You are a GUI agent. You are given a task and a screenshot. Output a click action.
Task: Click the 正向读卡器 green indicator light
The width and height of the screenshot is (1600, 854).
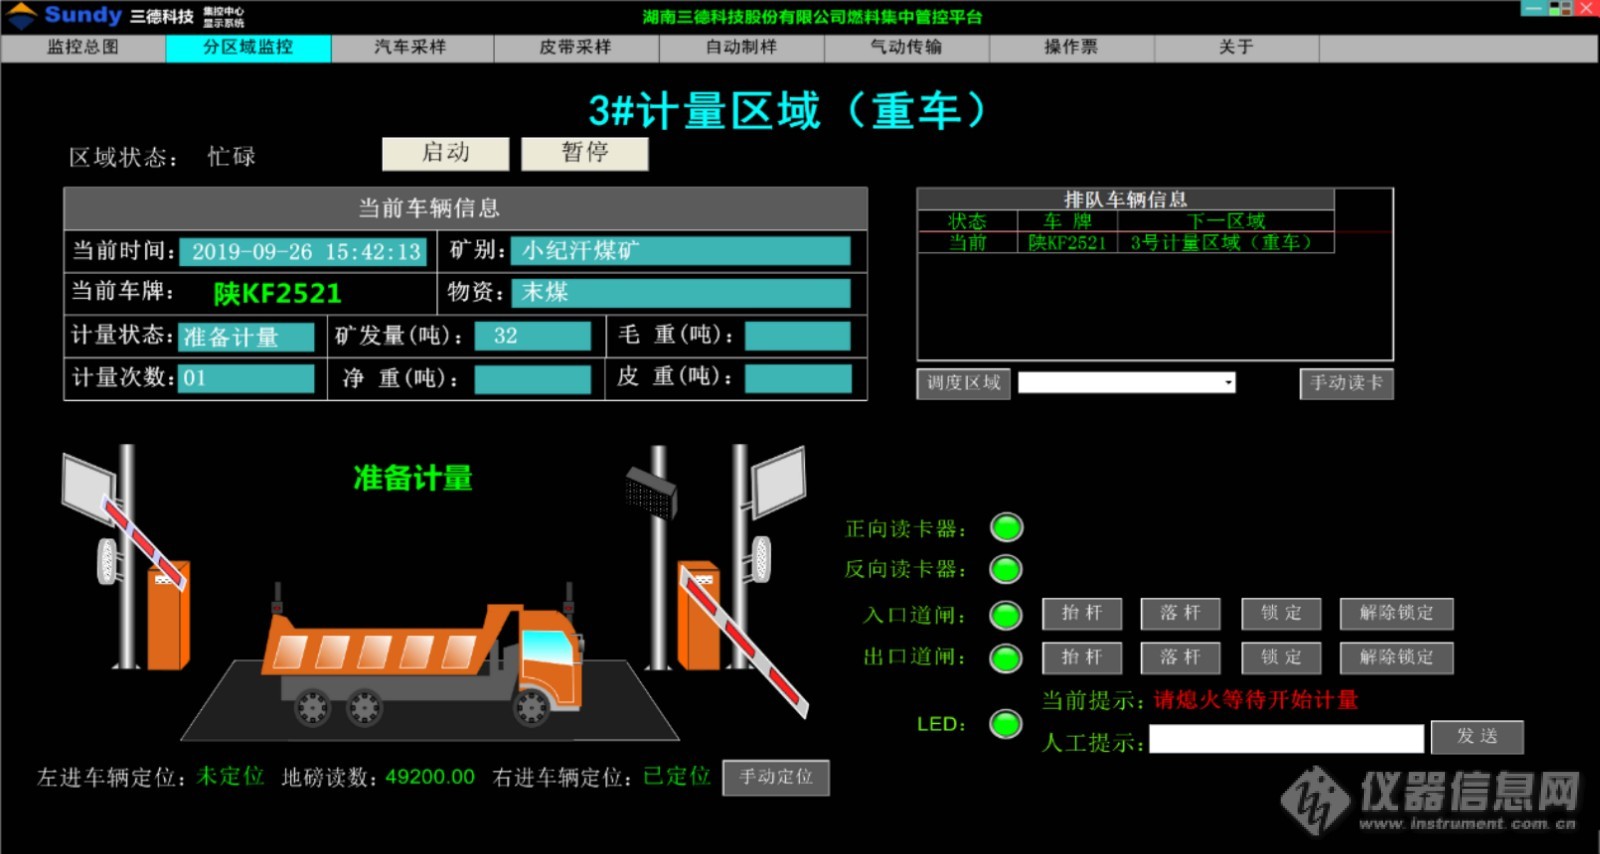[1006, 528]
